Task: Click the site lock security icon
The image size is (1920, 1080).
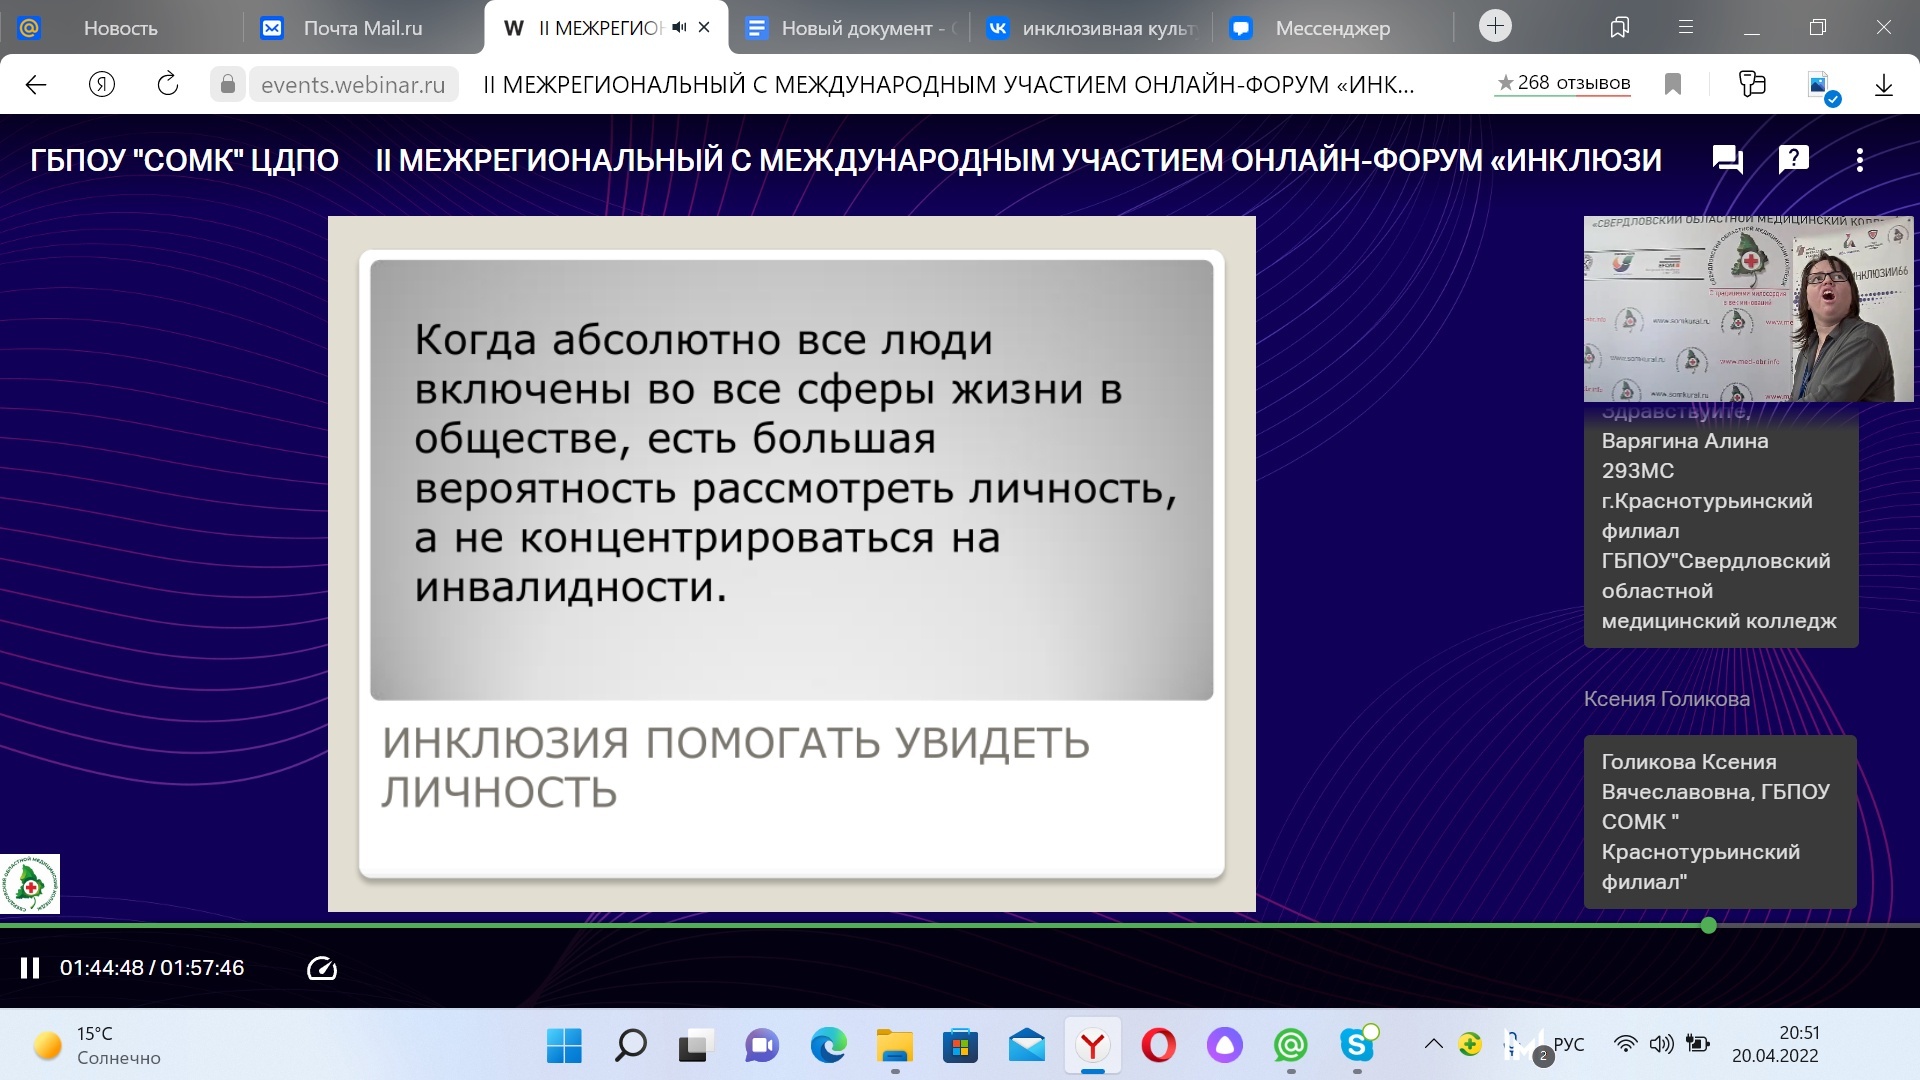Action: (x=228, y=85)
